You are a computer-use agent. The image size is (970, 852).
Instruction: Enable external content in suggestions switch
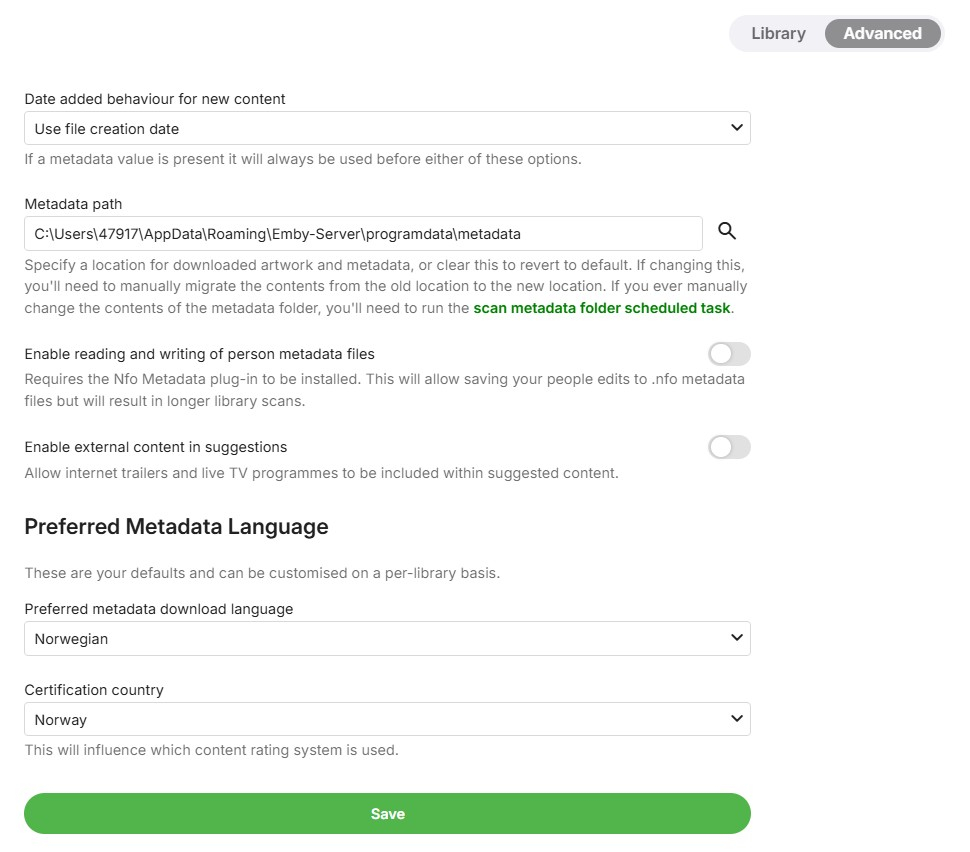tap(729, 447)
